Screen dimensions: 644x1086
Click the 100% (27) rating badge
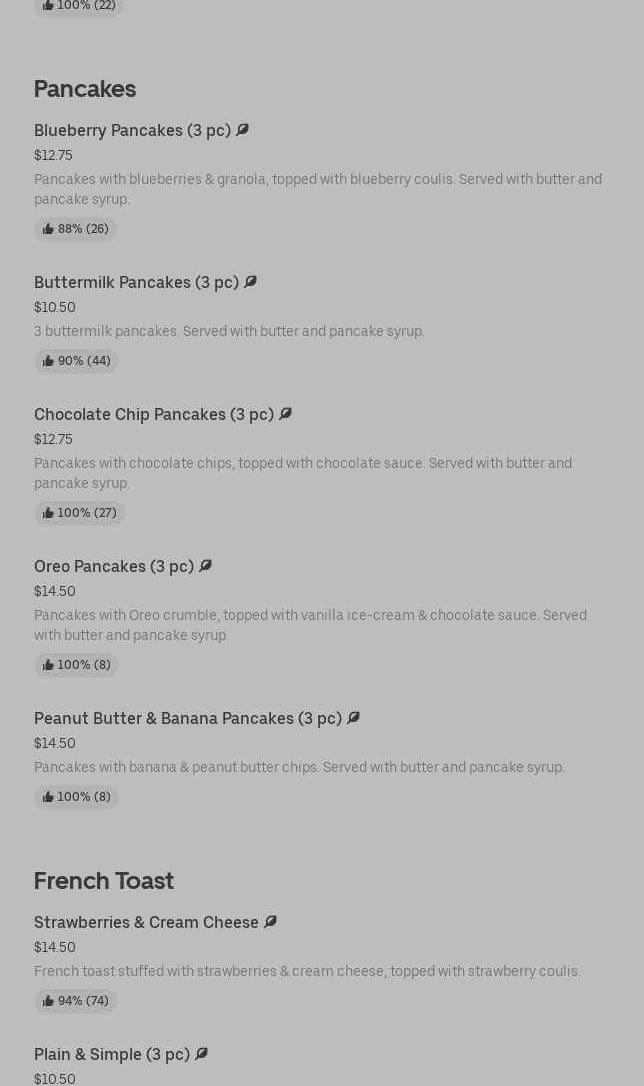coord(79,513)
